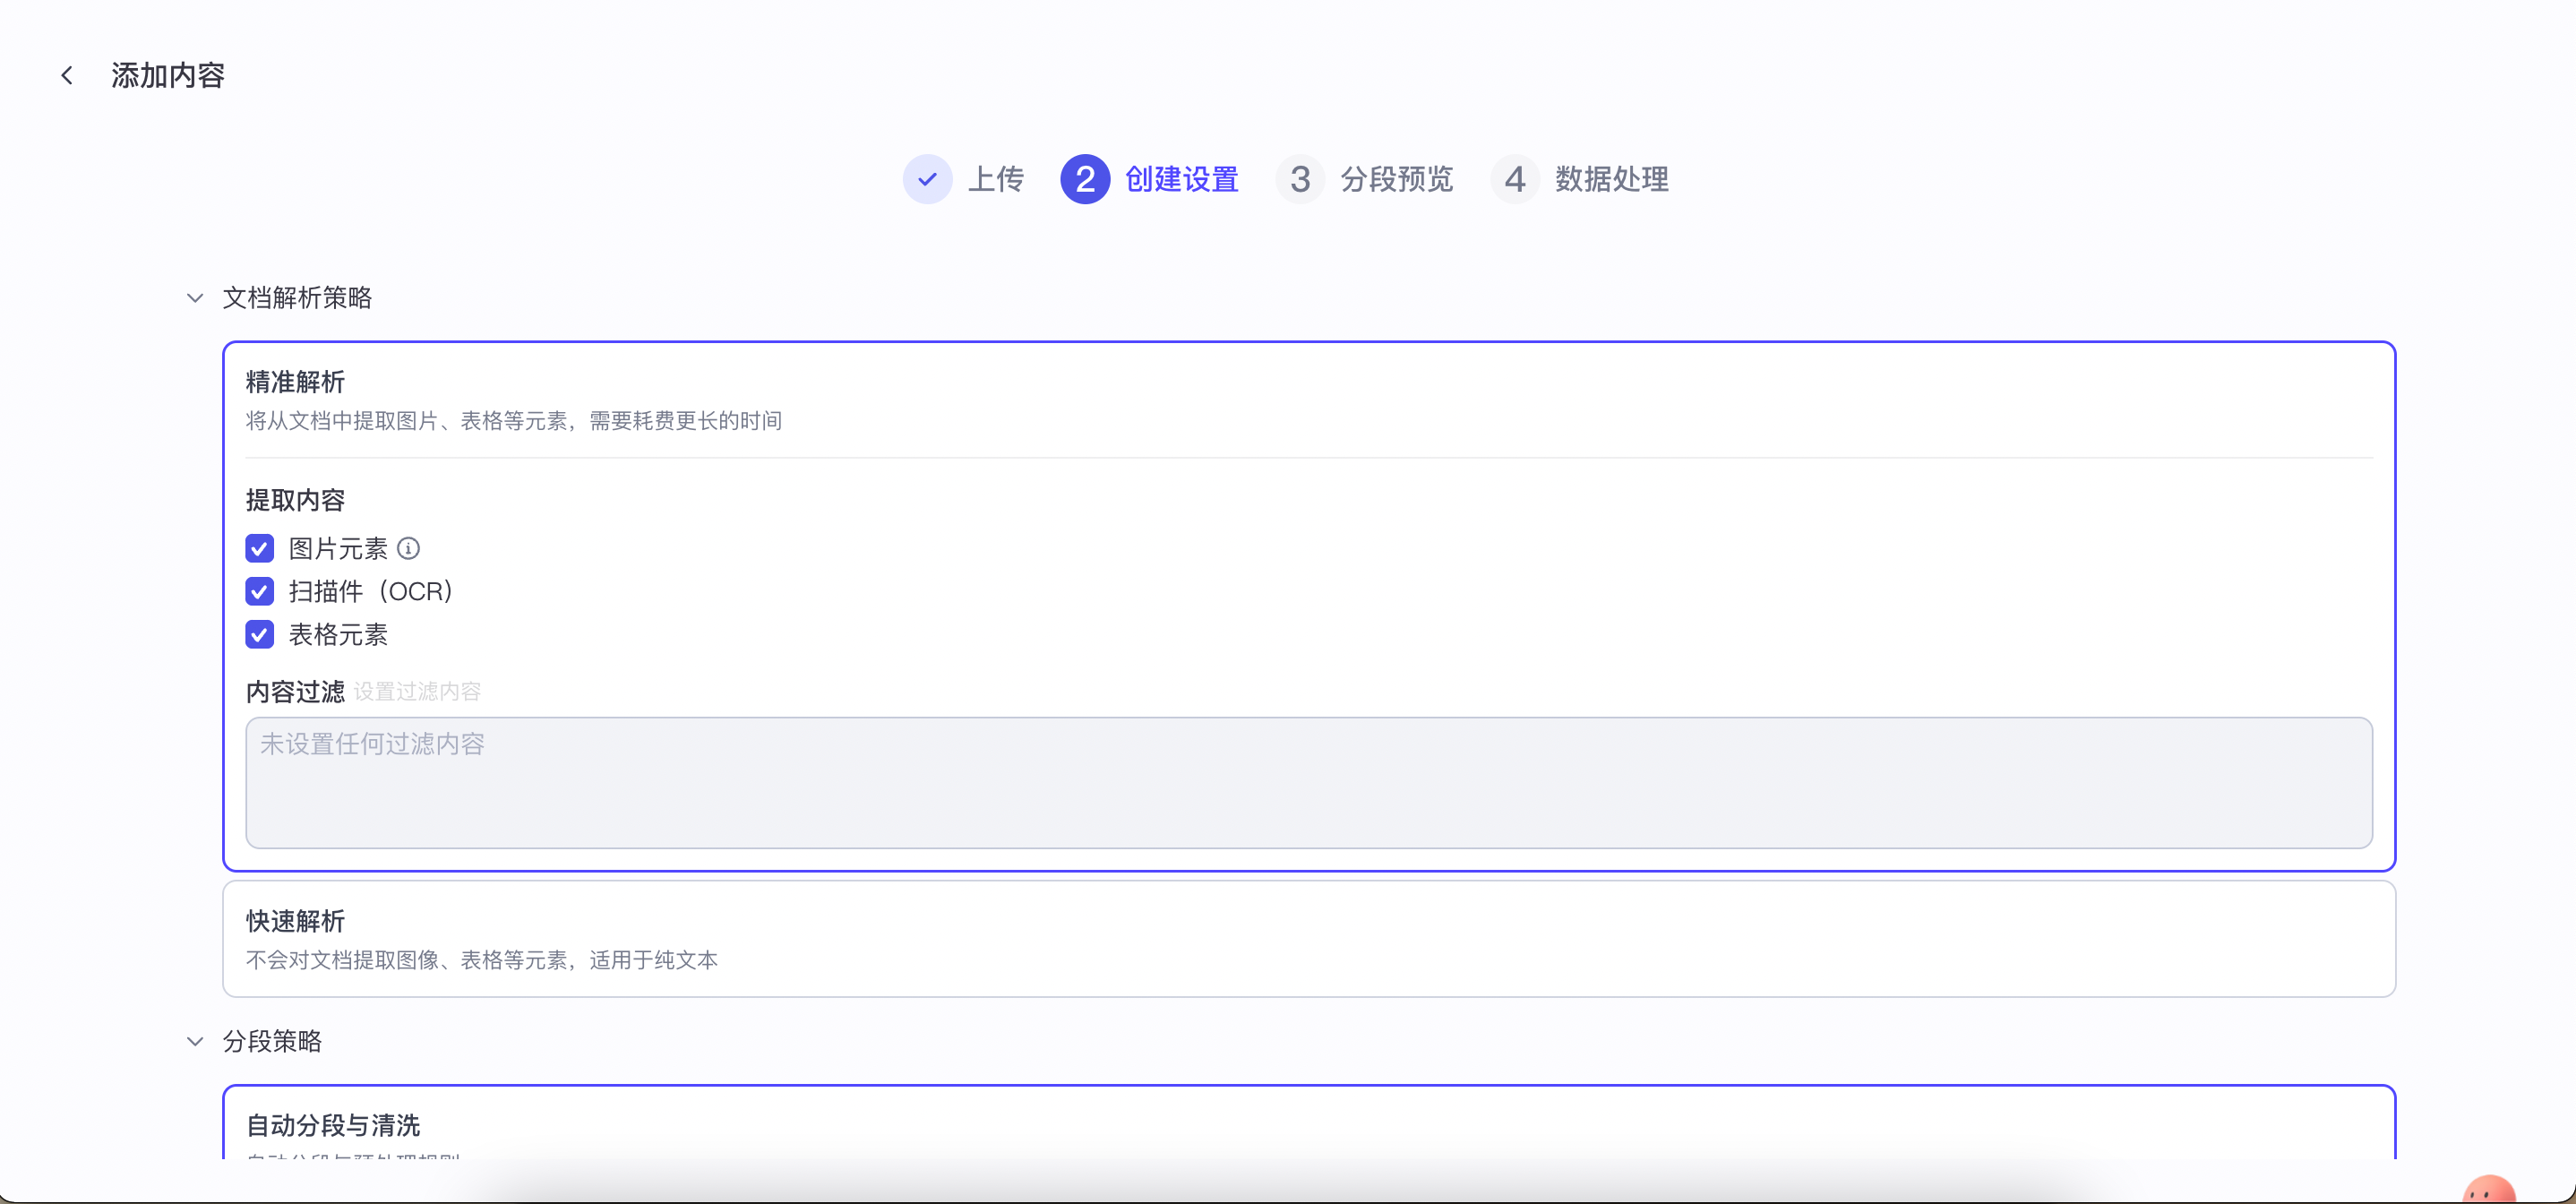Screen dimensions: 2576x1204
Task: Click the 内容过滤 text area
Action: [x=1308, y=782]
